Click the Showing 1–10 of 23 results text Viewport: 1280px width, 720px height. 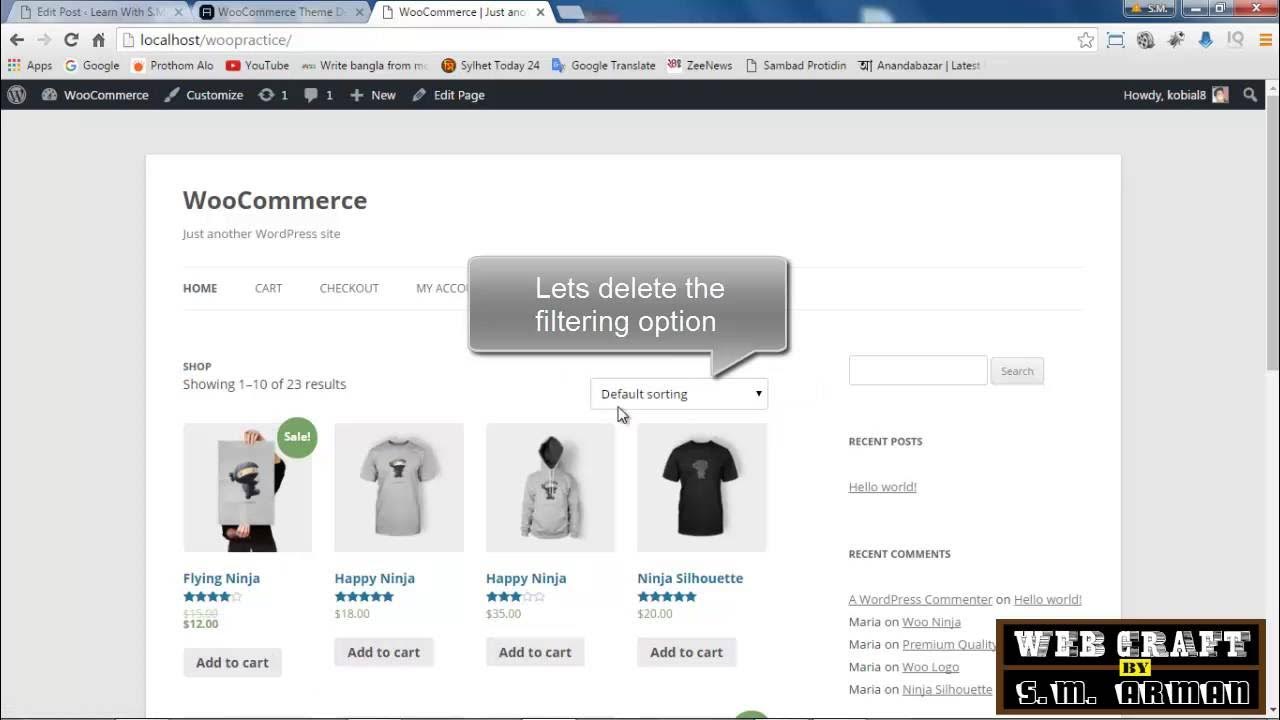[x=264, y=384]
